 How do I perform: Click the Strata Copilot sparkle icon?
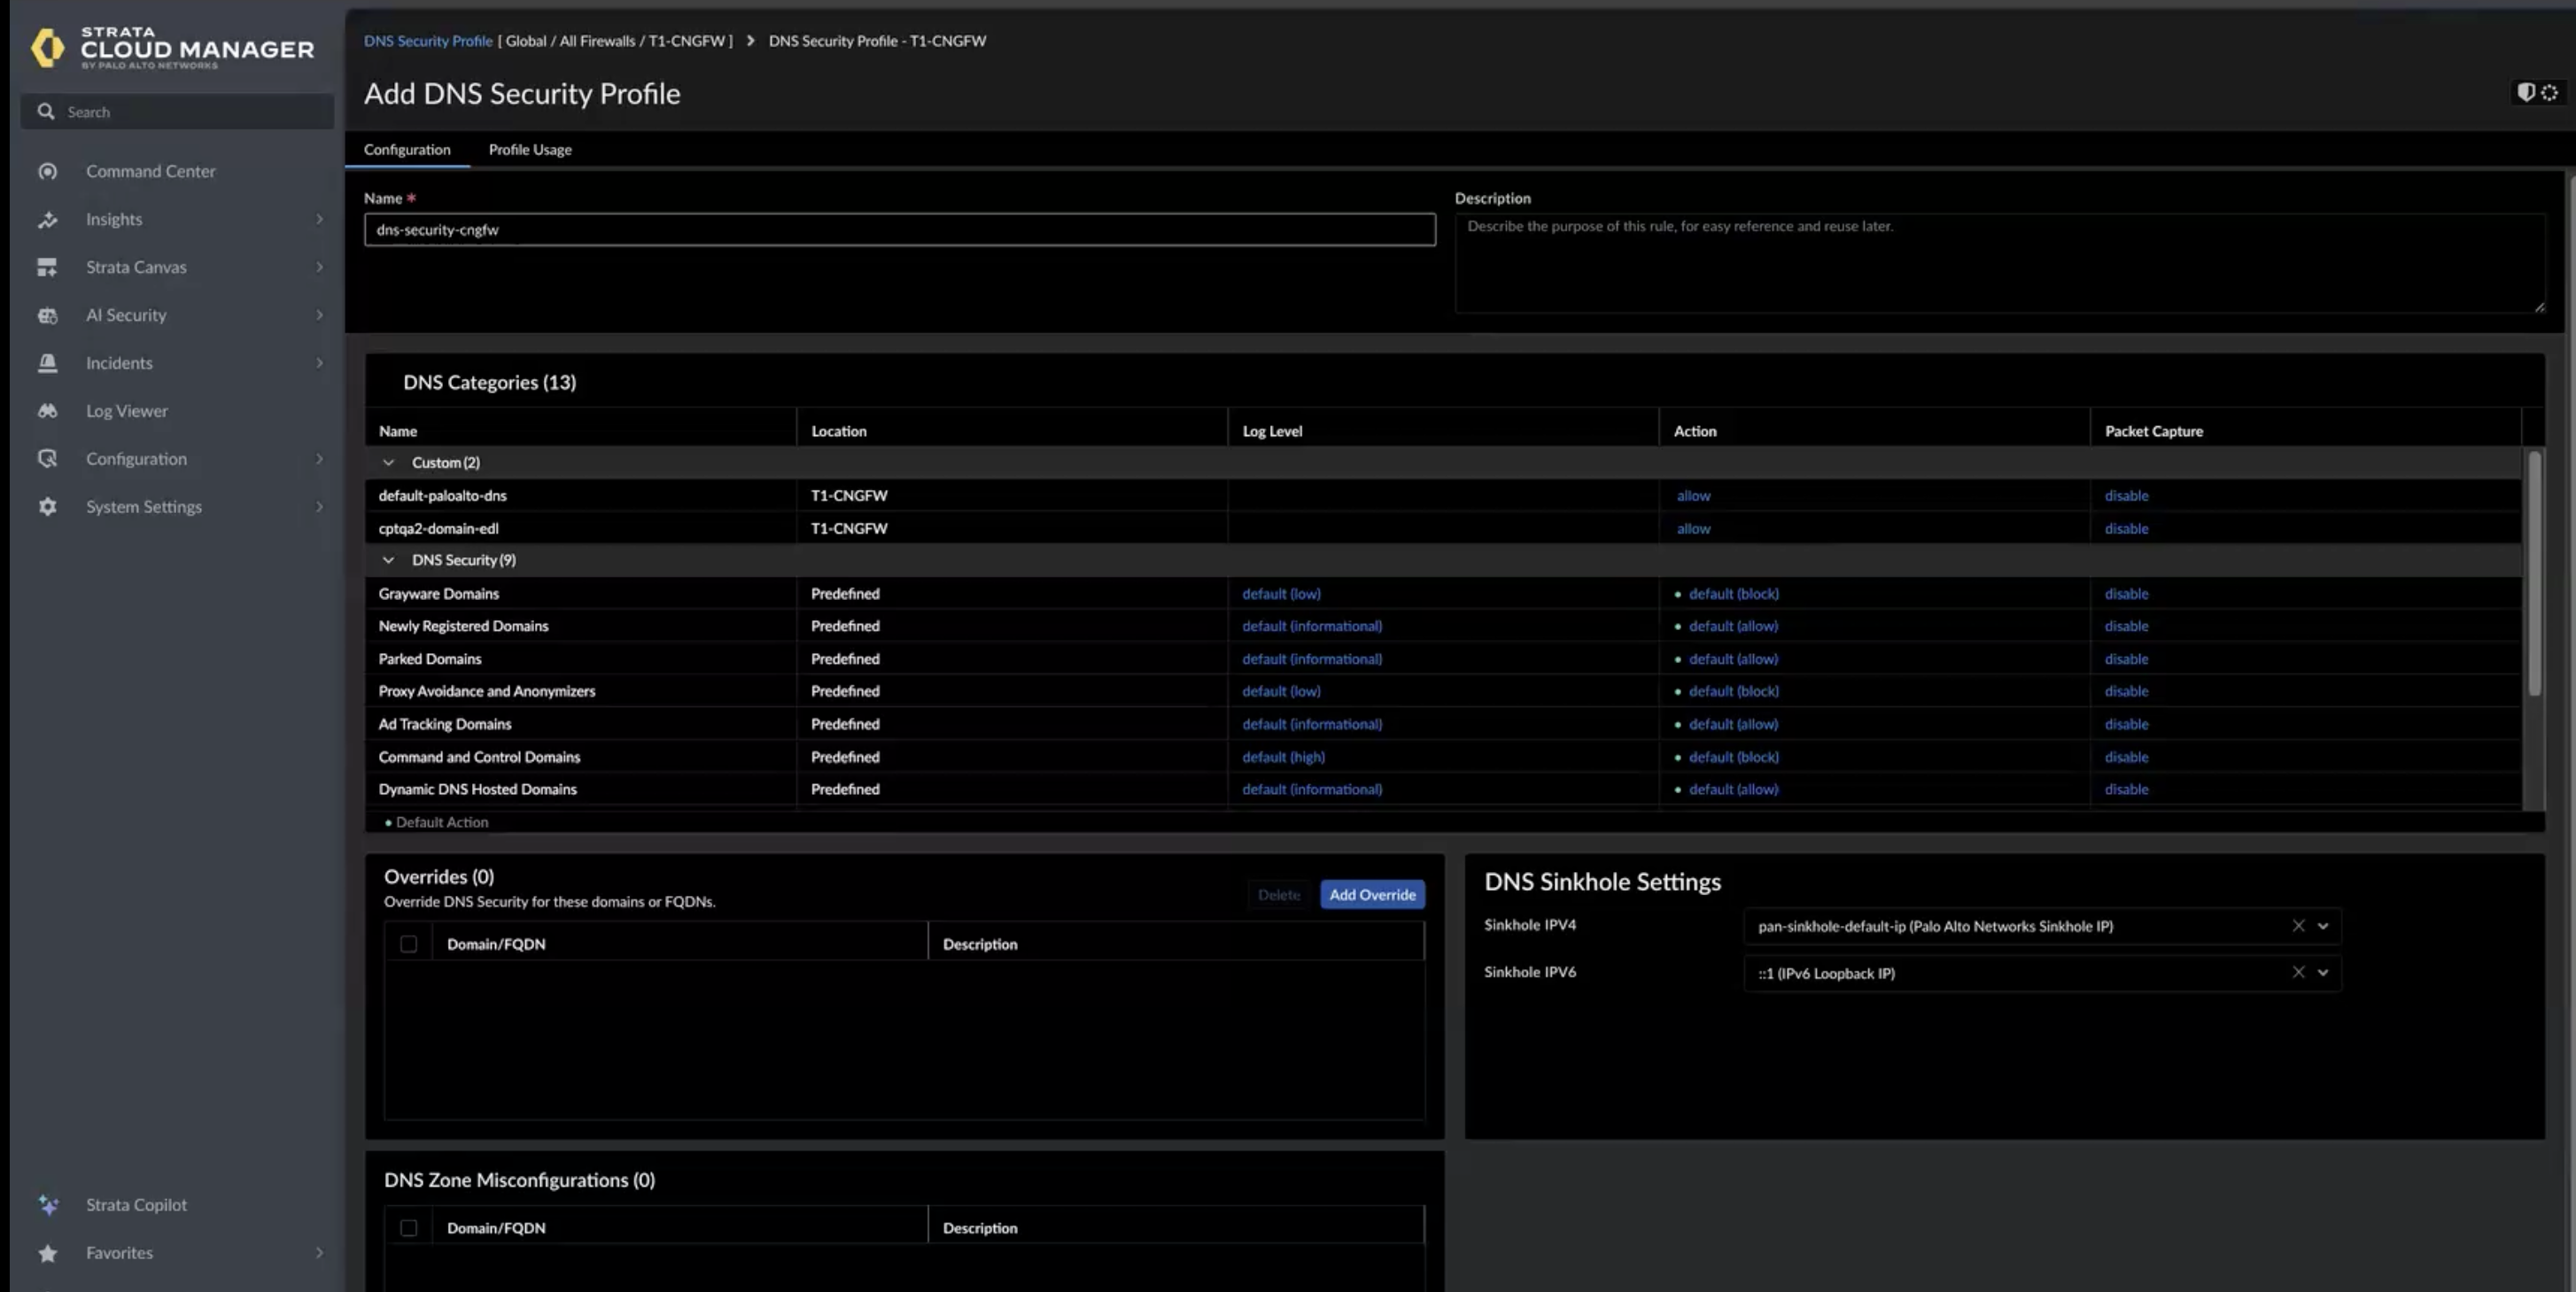(x=47, y=1205)
